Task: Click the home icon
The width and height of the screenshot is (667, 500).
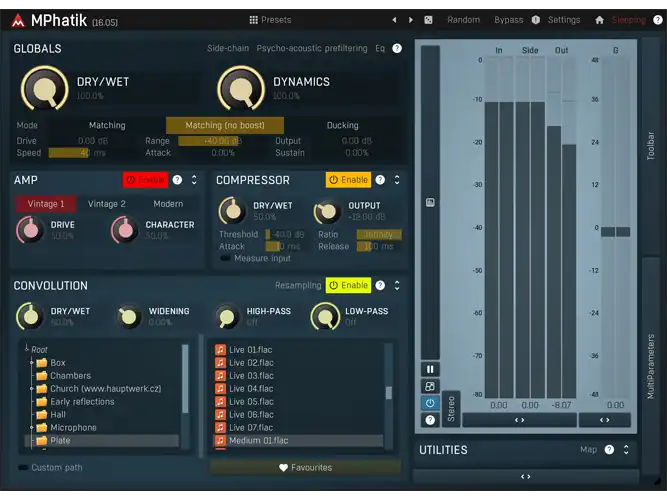Action: point(599,20)
